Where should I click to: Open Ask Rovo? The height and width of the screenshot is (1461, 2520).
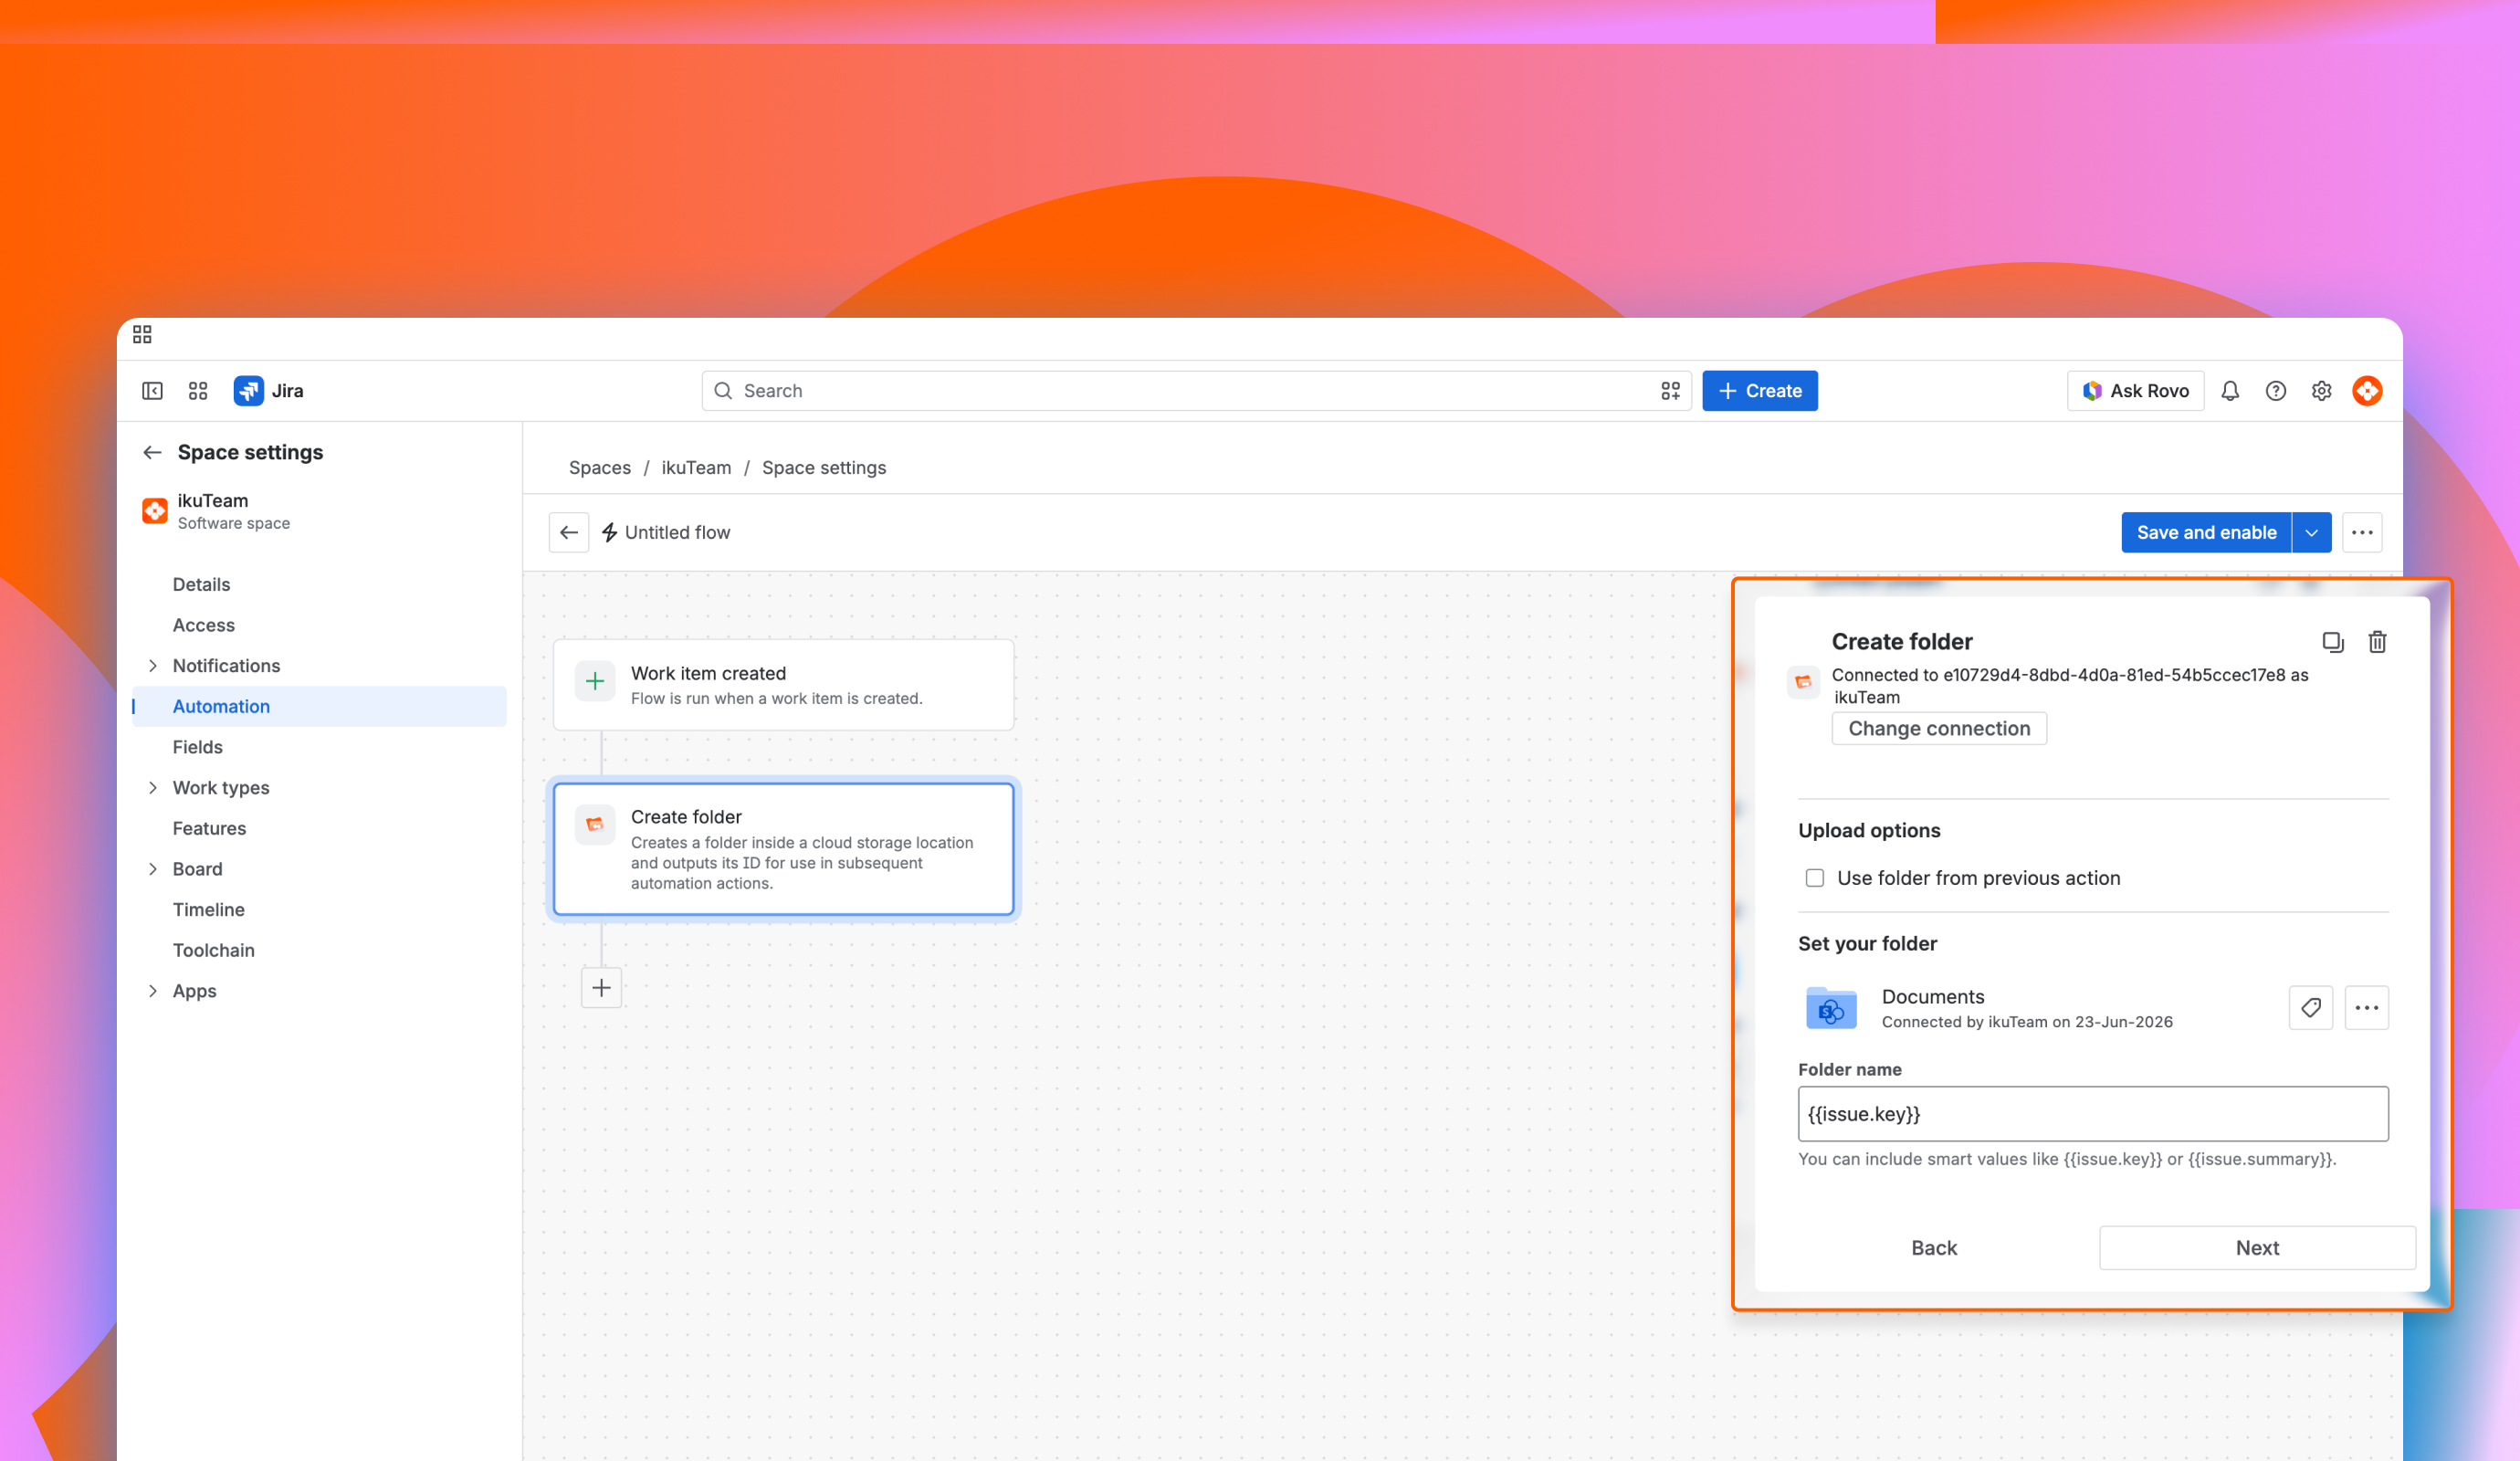pyautogui.click(x=2135, y=391)
